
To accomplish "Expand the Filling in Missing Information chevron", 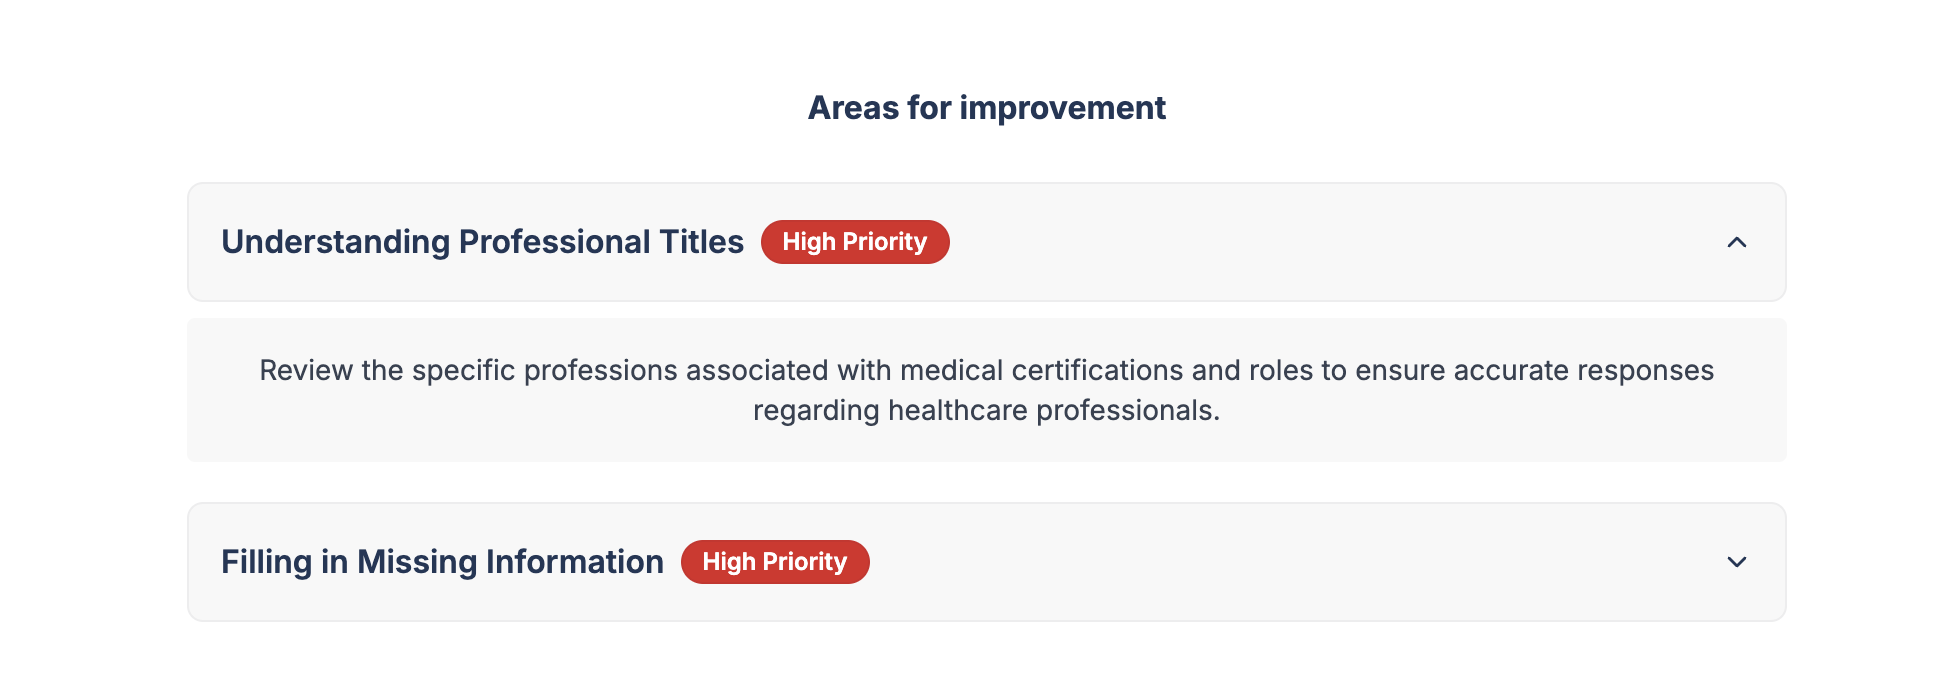I will click(x=1736, y=562).
